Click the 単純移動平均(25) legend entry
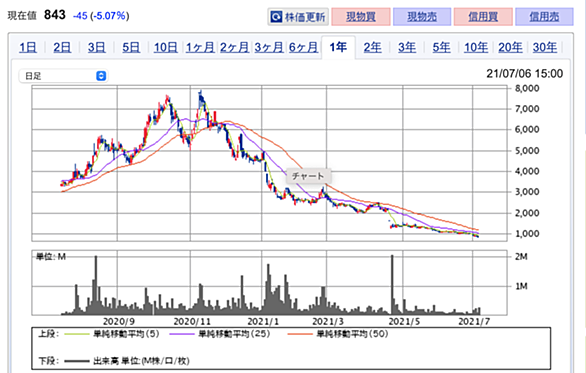 (x=220, y=334)
